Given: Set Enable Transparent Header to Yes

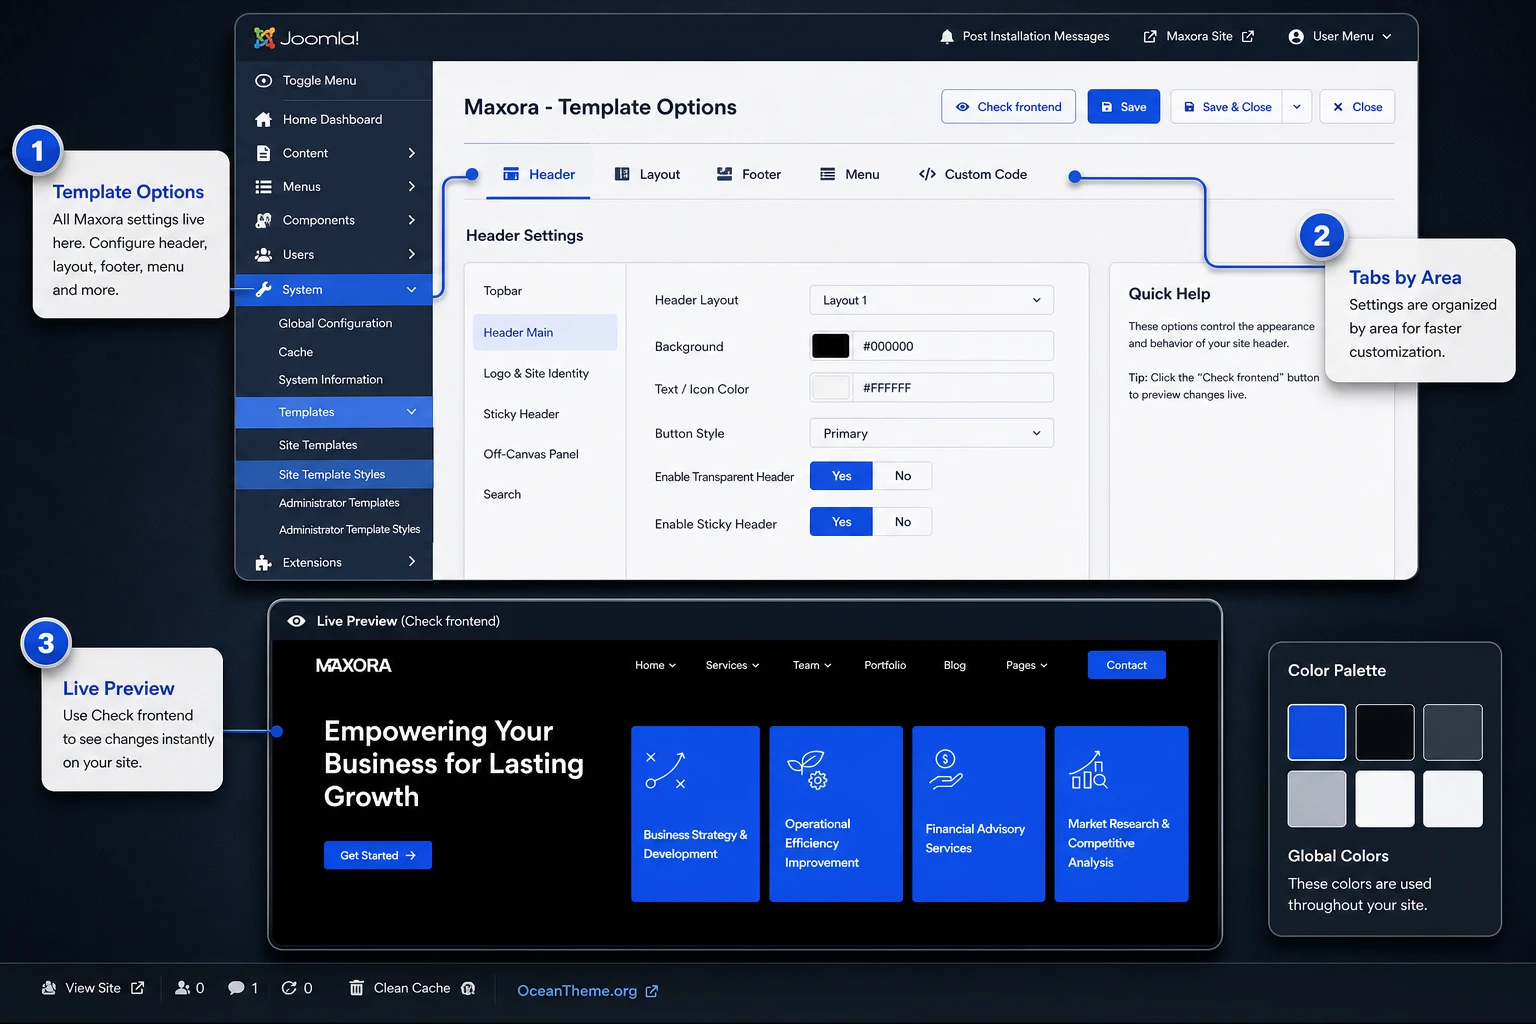Looking at the screenshot, I should coord(841,476).
